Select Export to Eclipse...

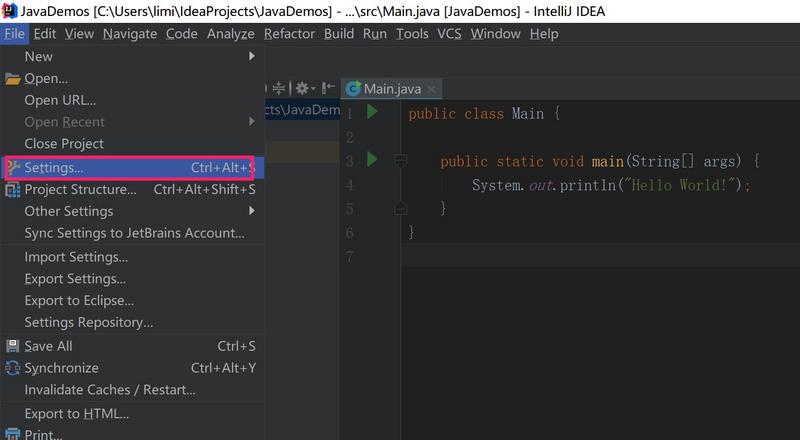(133, 301)
